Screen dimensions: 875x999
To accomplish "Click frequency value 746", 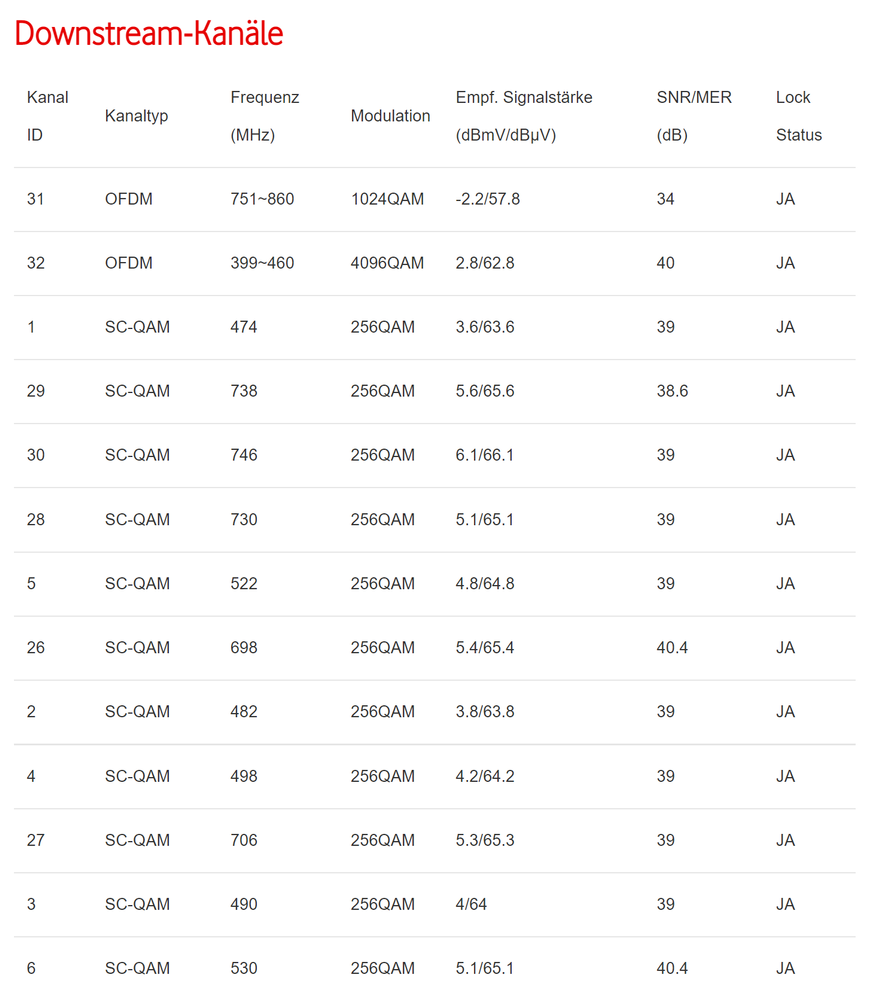I will click(244, 455).
